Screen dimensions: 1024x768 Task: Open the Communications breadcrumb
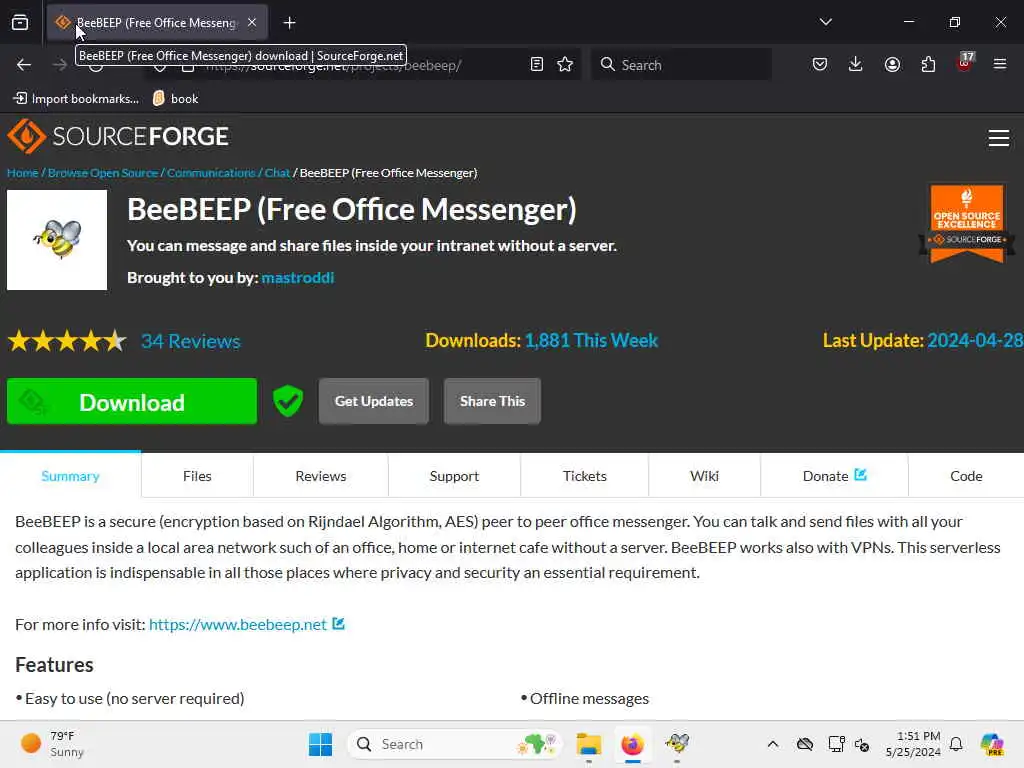tap(211, 173)
